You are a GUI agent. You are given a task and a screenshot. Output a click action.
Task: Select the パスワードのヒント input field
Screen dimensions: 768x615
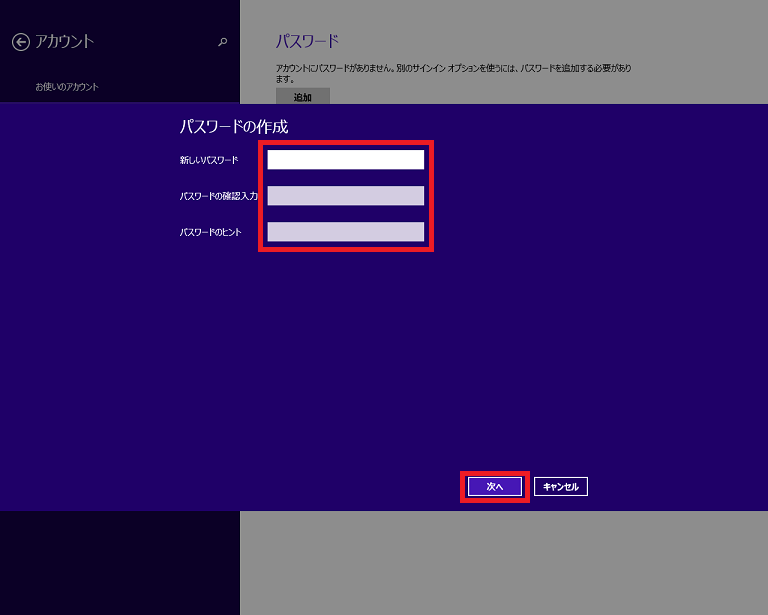click(x=345, y=232)
